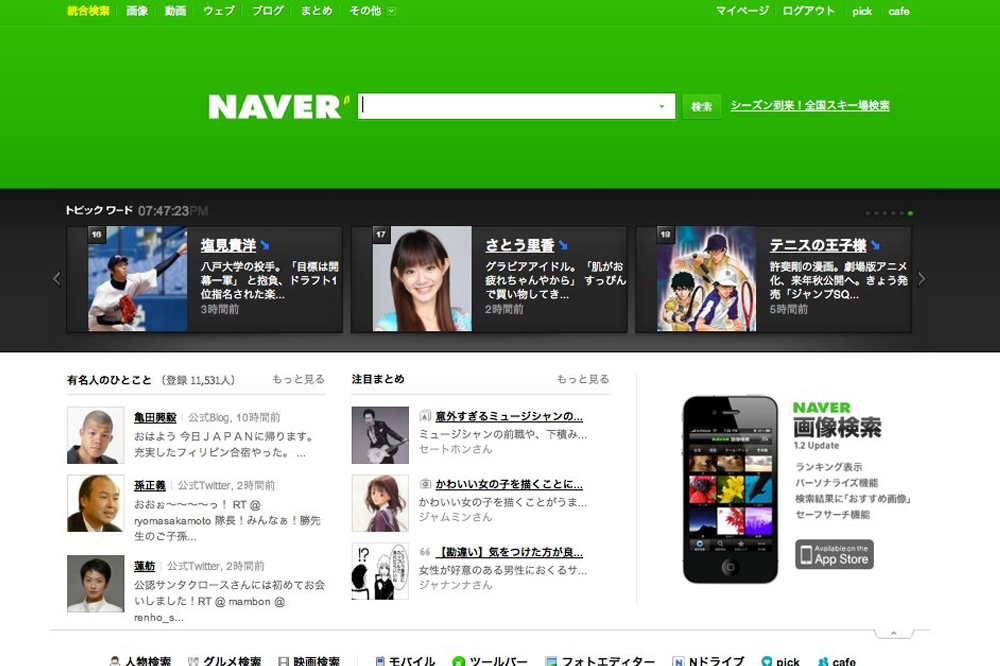
Task: Click the article type icon beside 意外すぎるミュージシャンの
Action: click(425, 416)
